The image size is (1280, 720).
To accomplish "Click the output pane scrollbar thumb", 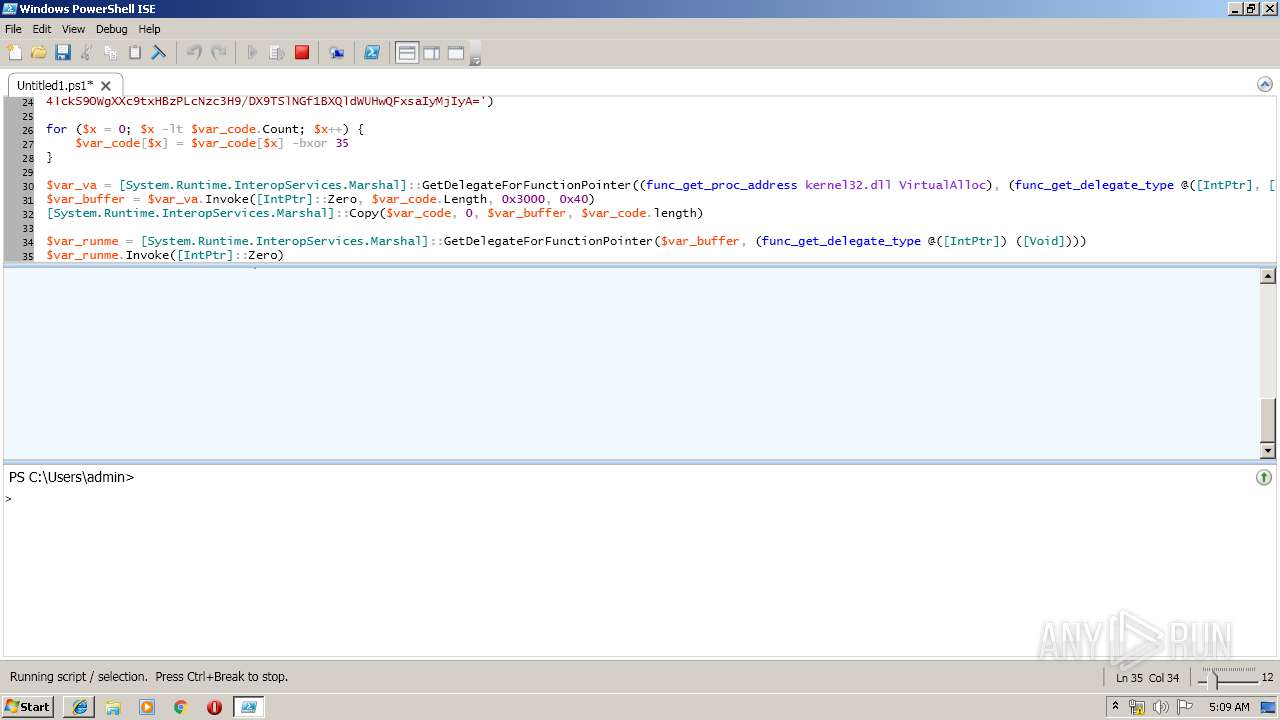I will pyautogui.click(x=1268, y=420).
